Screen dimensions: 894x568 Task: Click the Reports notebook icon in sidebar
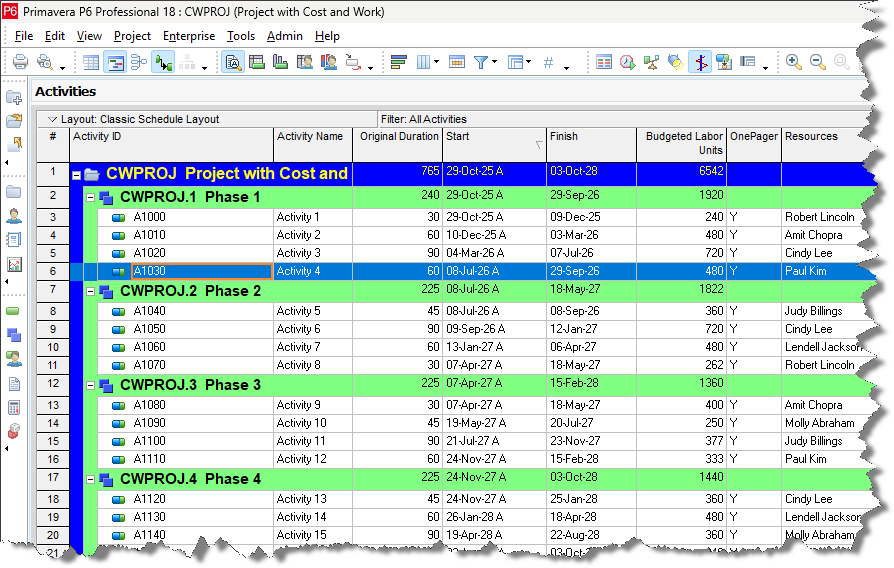(14, 240)
